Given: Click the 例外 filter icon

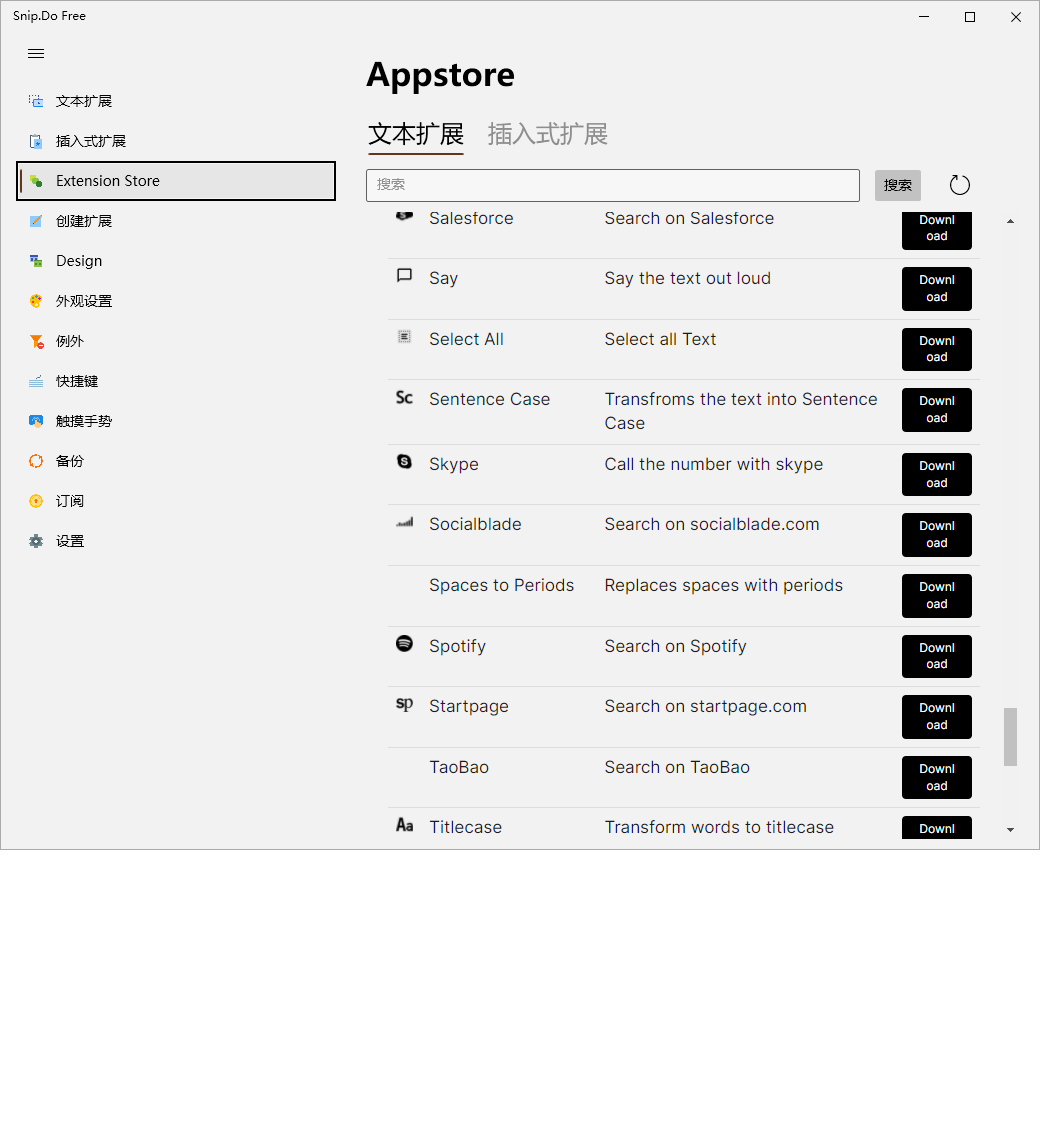Looking at the screenshot, I should point(36,341).
